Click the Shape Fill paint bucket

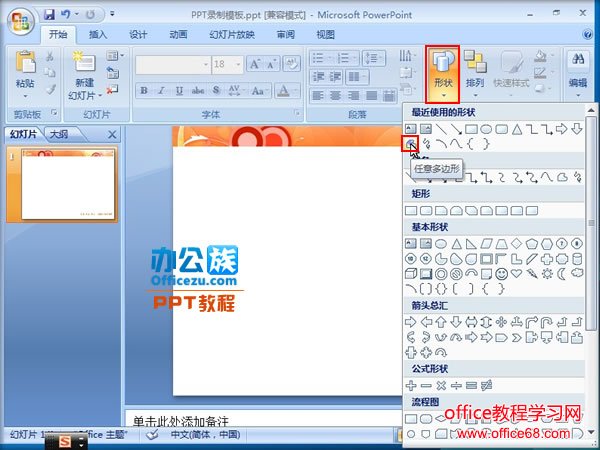(540, 56)
